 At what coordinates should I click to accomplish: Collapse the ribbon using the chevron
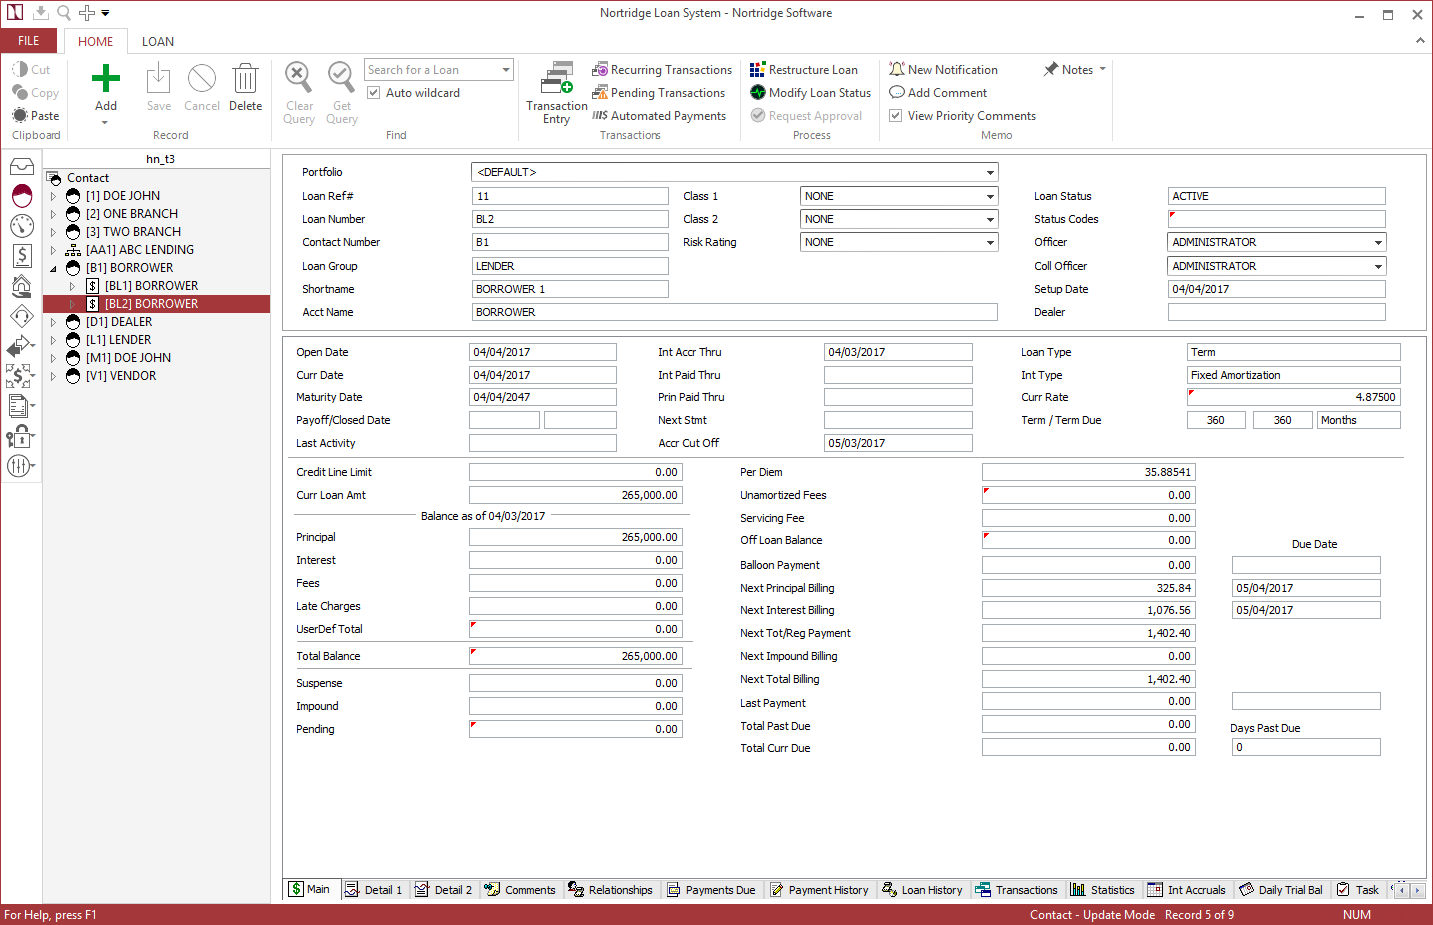point(1420,41)
